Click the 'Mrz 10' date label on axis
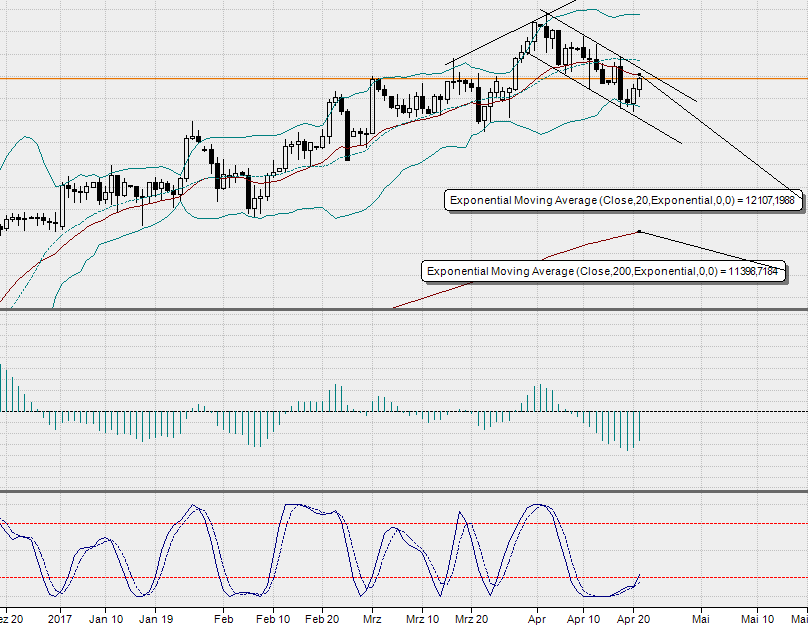808x633 pixels. pos(423,619)
